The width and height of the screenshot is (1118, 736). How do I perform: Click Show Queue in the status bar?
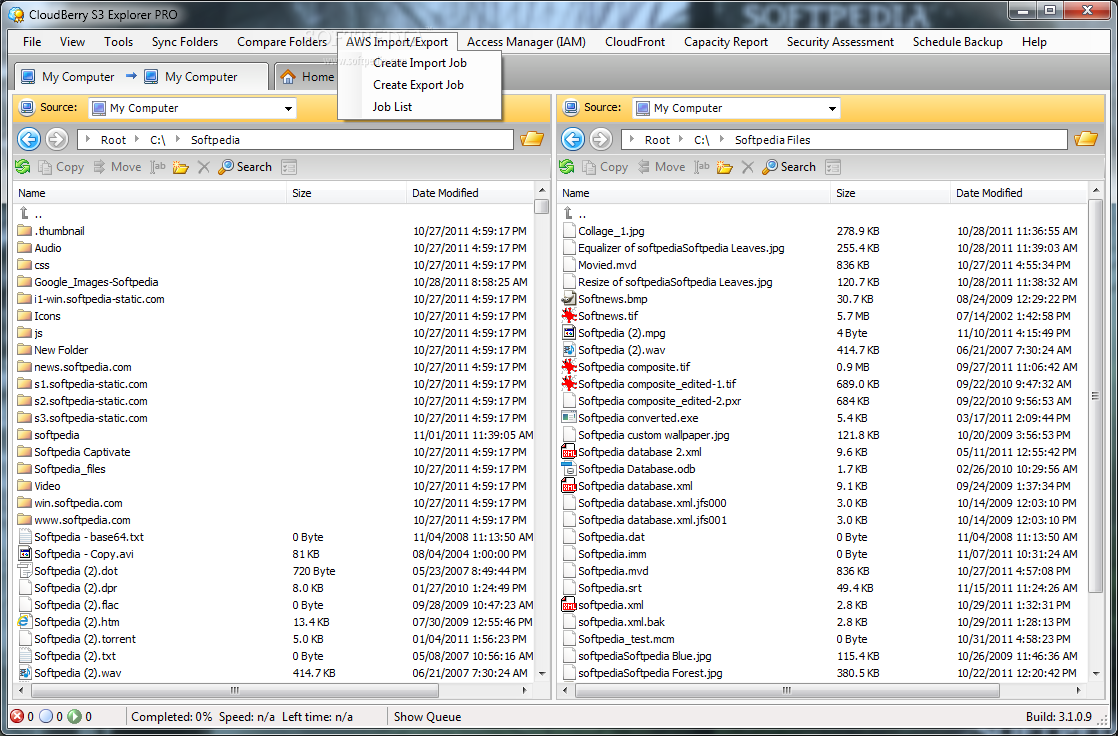[x=427, y=717]
